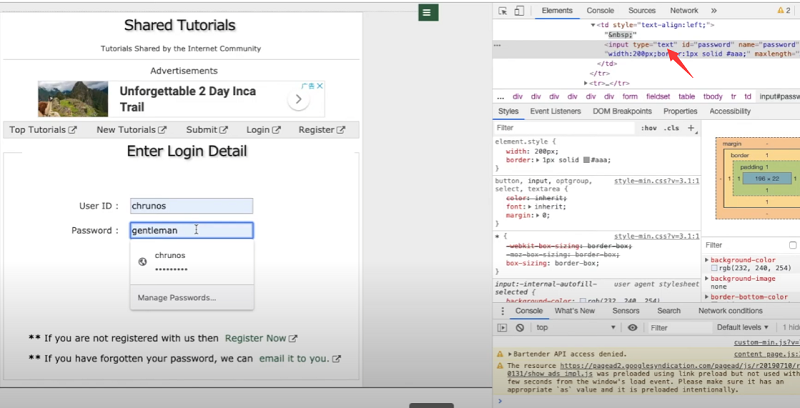
Task: Toggle the .cls element classes option
Action: [671, 128]
